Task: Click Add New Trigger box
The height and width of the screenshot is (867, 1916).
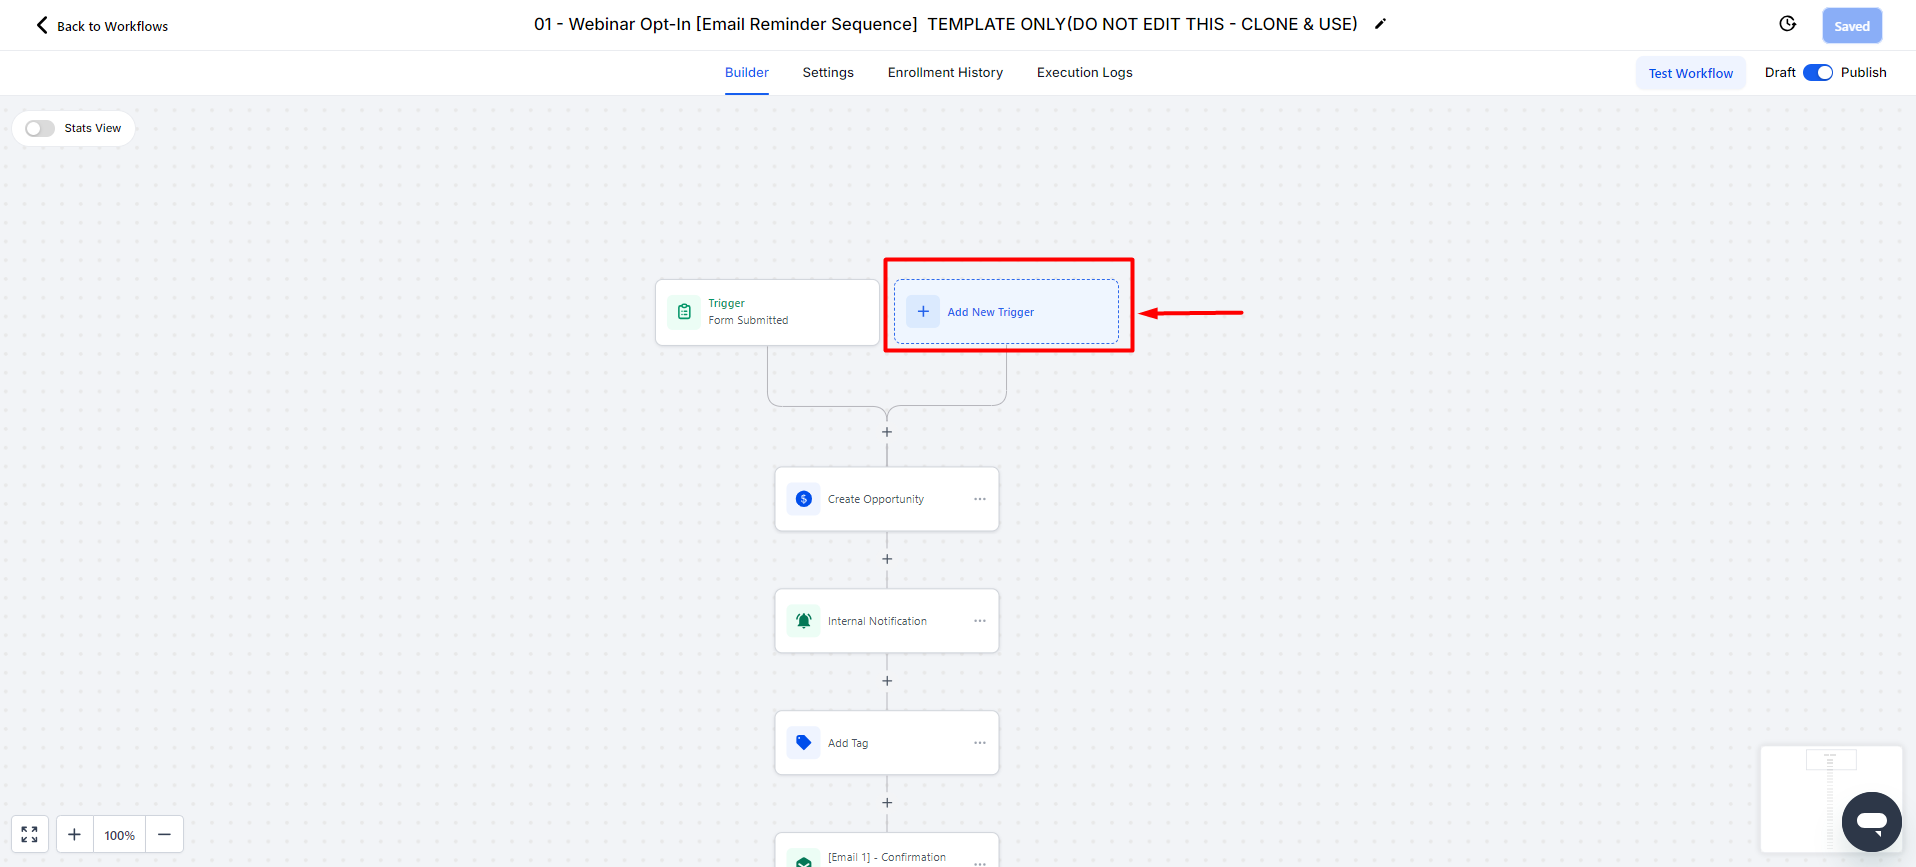Action: pyautogui.click(x=1006, y=312)
